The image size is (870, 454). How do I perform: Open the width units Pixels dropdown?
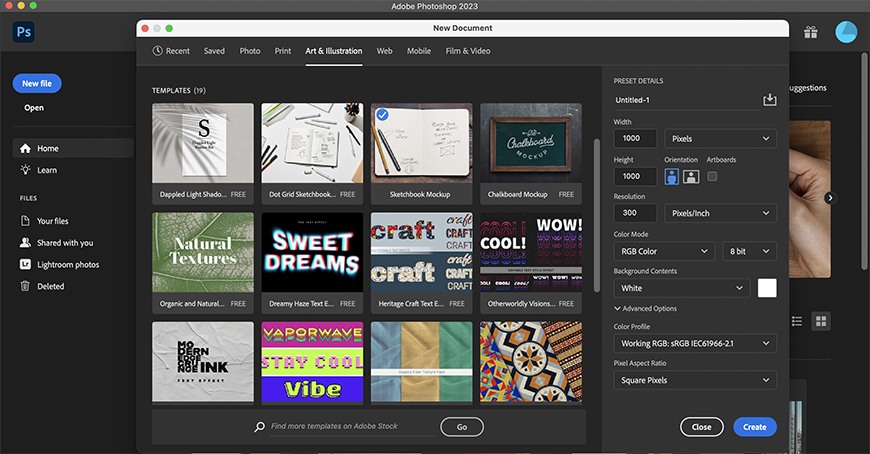click(x=720, y=138)
